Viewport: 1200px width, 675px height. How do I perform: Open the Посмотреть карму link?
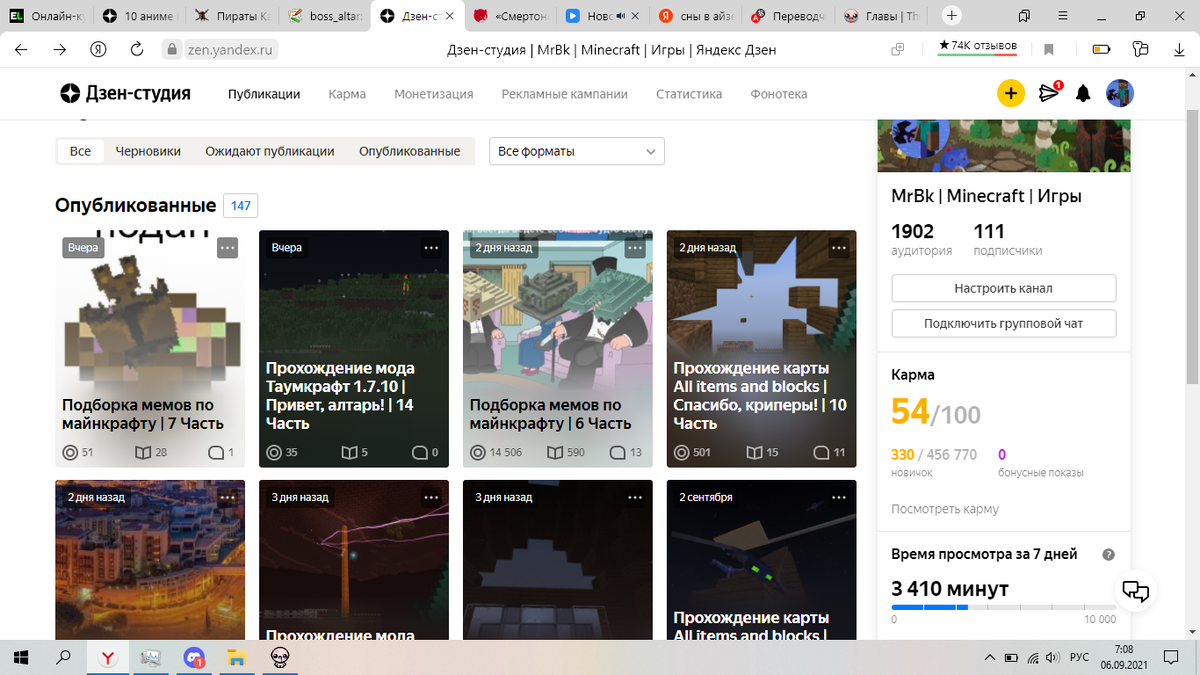945,509
